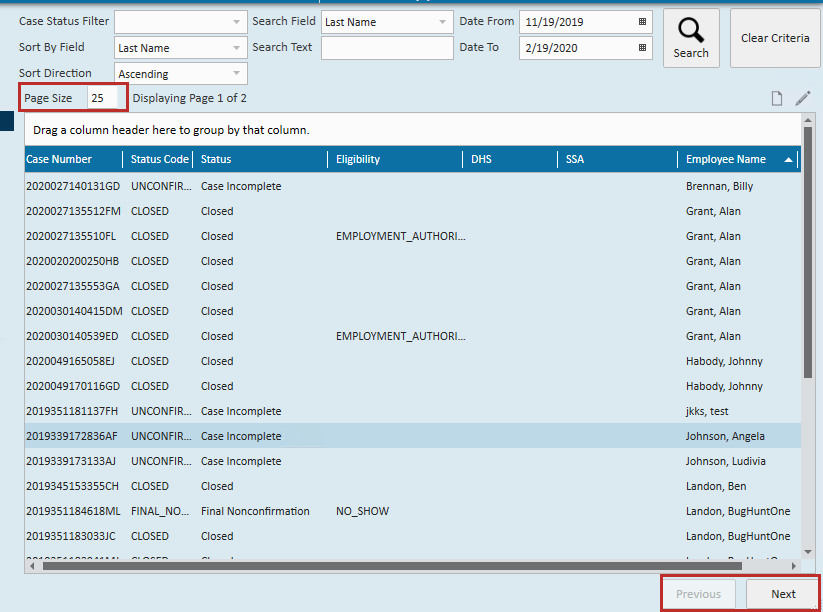Screen dimensions: 823x612
Task: Click the Final Nonconfirmation status cell
Action: point(255,511)
